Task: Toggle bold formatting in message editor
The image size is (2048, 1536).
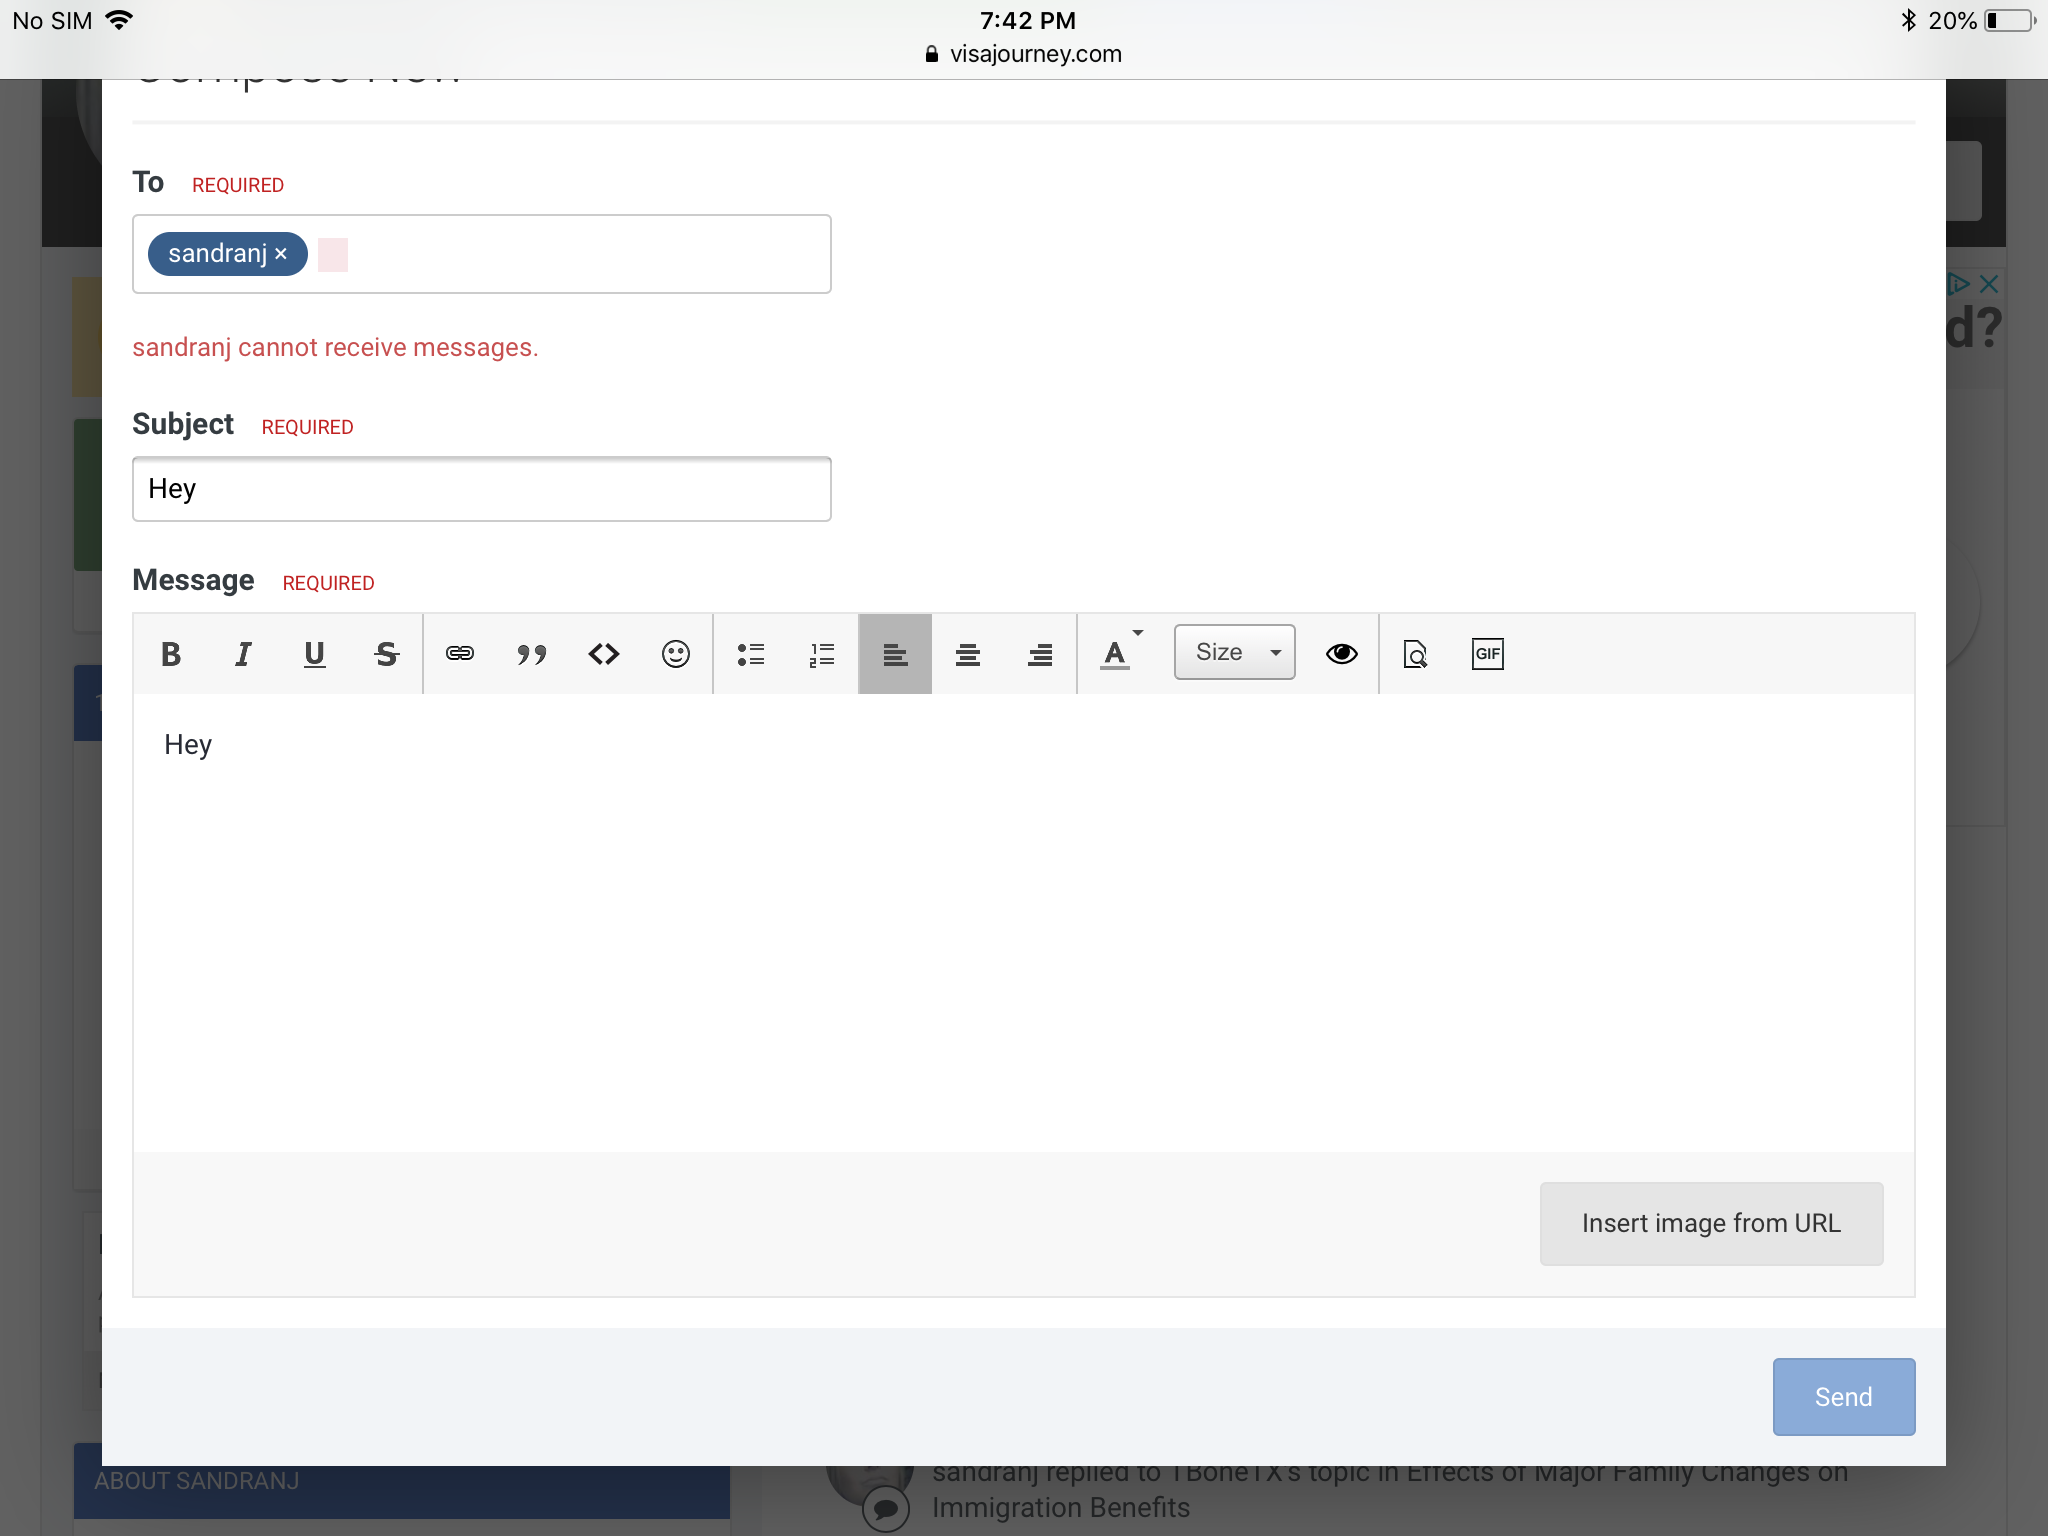Action: [x=171, y=654]
